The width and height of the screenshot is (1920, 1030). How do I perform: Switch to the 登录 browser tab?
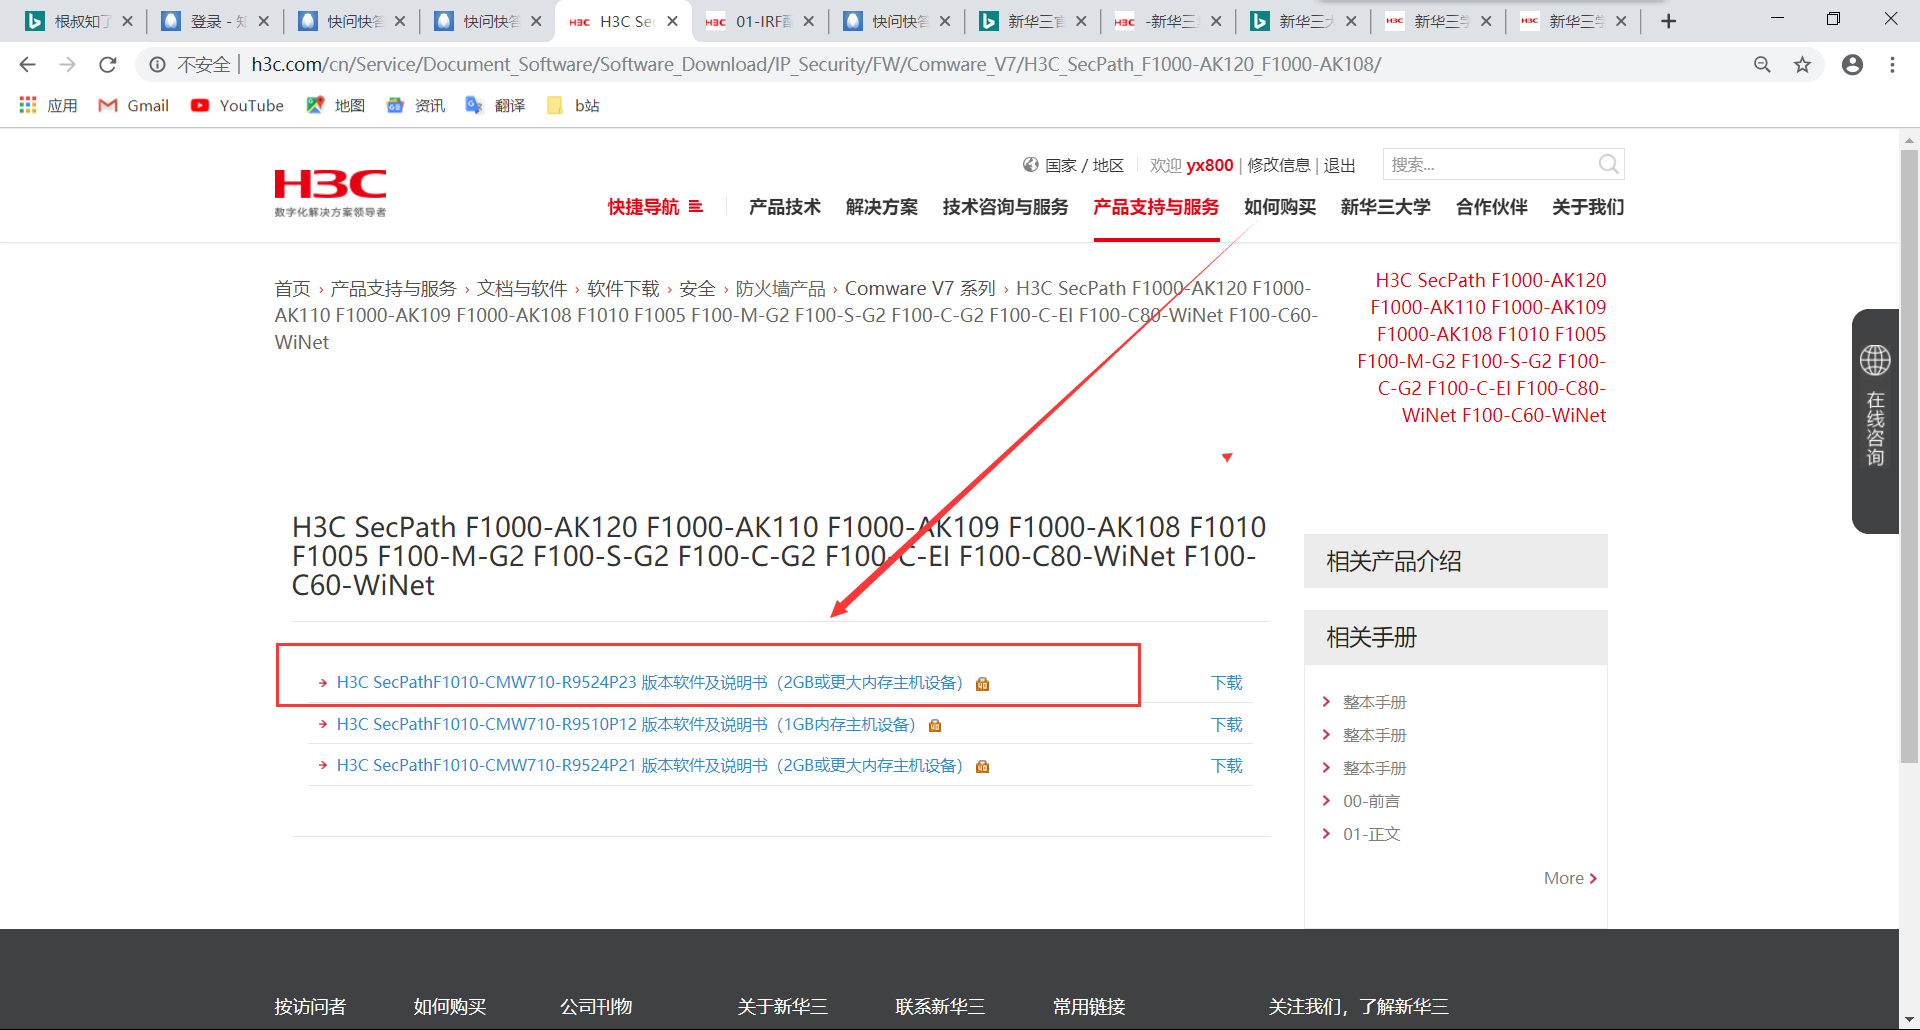pyautogui.click(x=215, y=21)
